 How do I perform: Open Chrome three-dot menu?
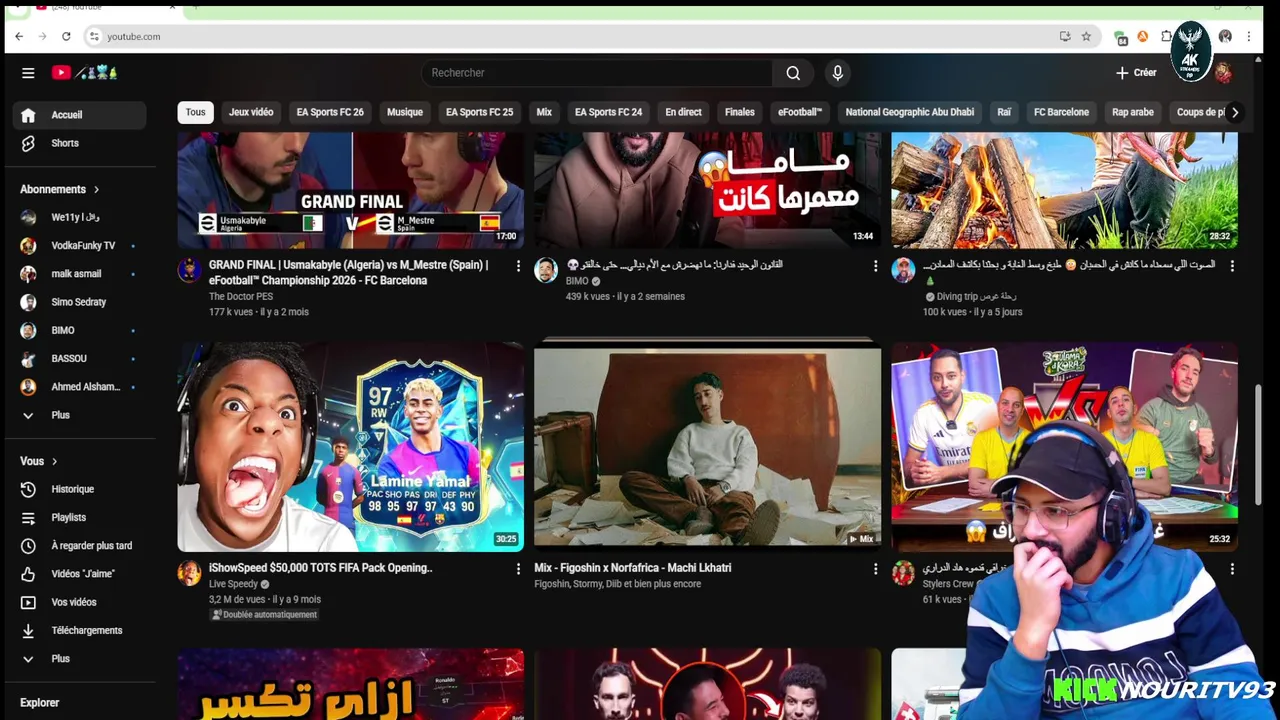click(x=1248, y=36)
